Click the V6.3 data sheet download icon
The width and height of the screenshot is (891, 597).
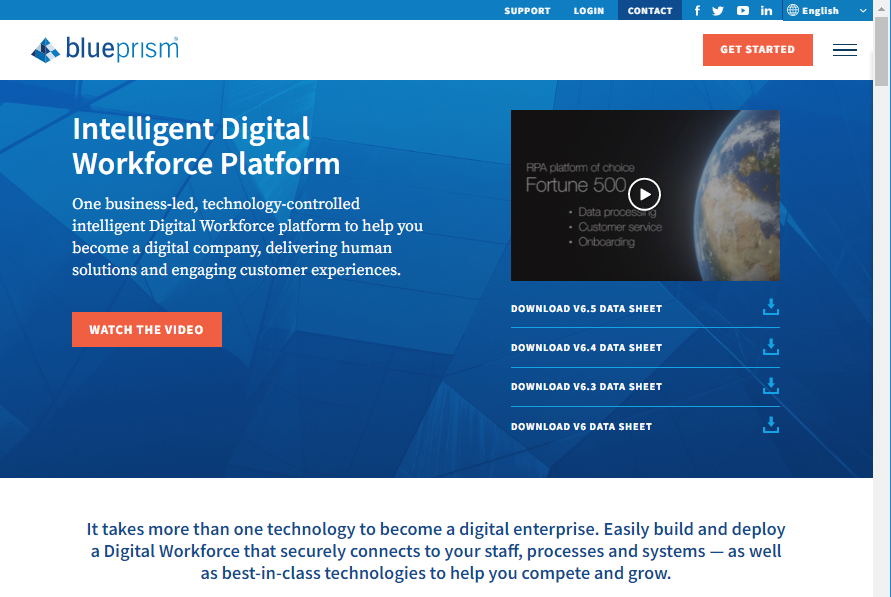(771, 386)
